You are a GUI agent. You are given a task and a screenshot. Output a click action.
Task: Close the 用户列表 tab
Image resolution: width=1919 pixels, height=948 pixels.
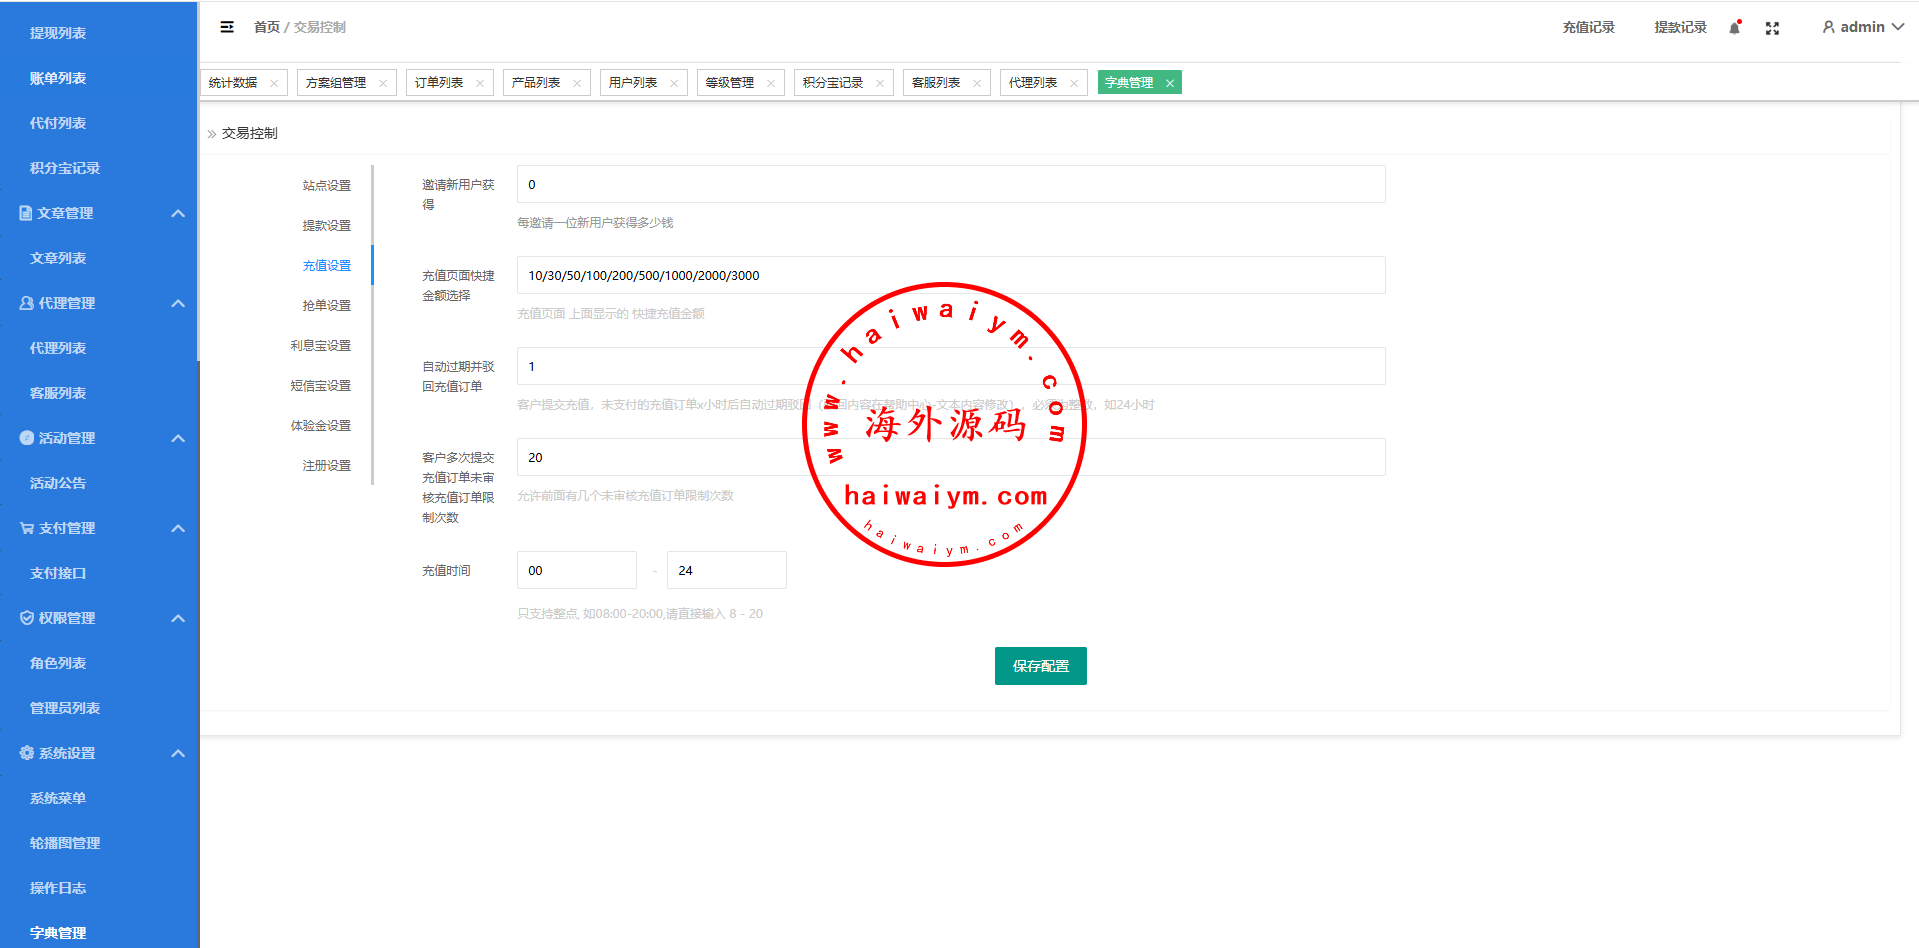[674, 83]
